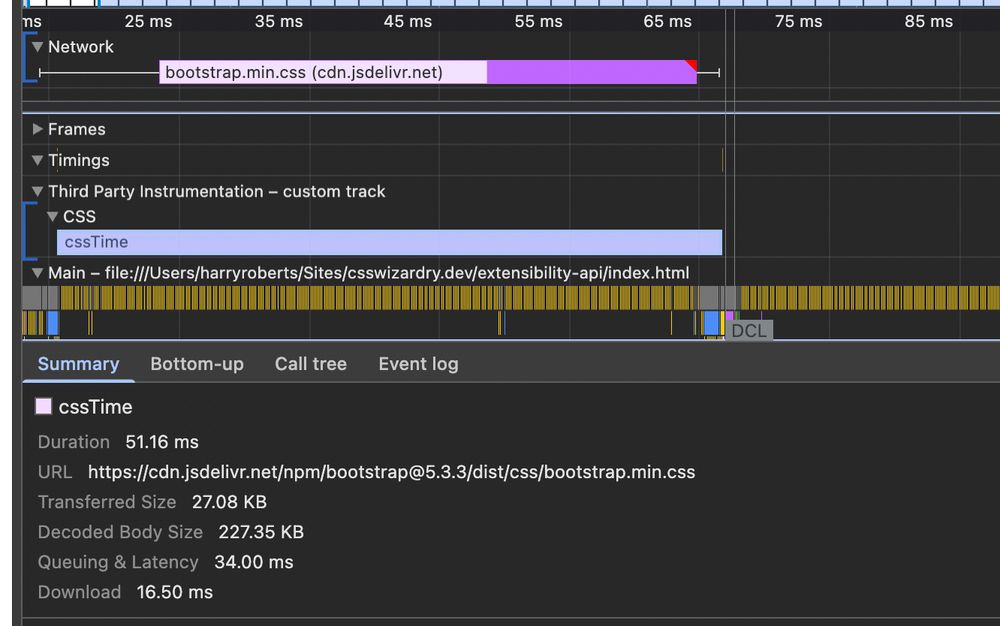
Task: Click the 85 ms ruler label
Action: point(929,21)
